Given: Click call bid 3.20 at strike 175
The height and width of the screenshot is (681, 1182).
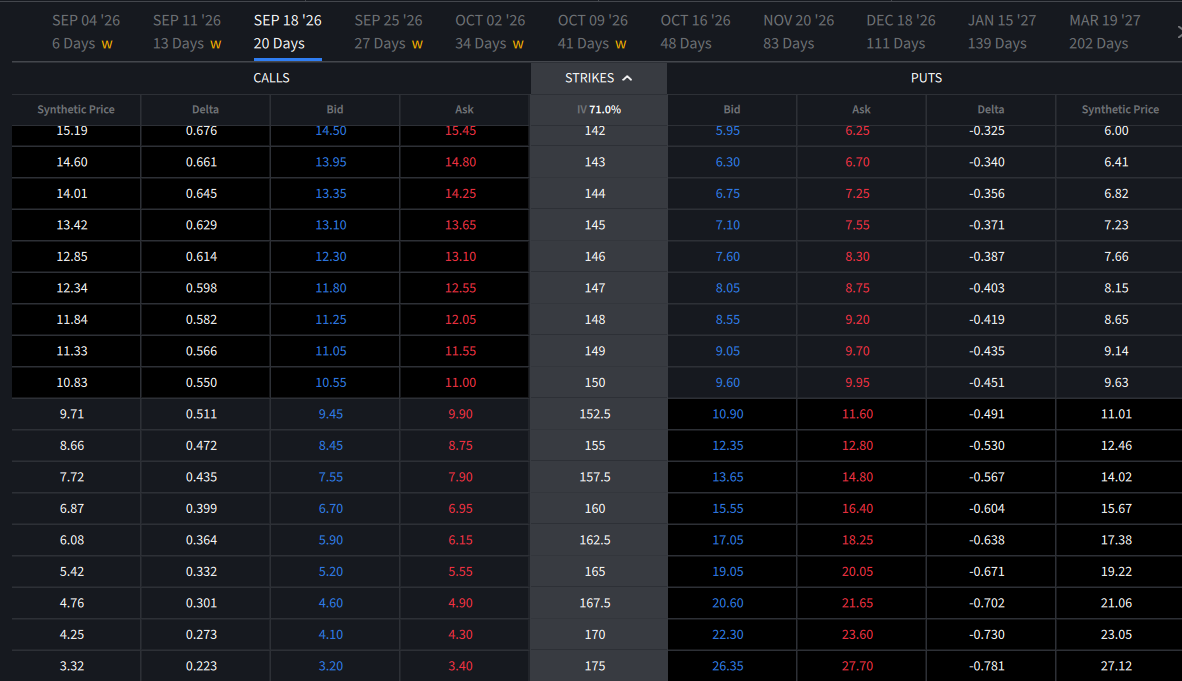Looking at the screenshot, I should tap(331, 667).
